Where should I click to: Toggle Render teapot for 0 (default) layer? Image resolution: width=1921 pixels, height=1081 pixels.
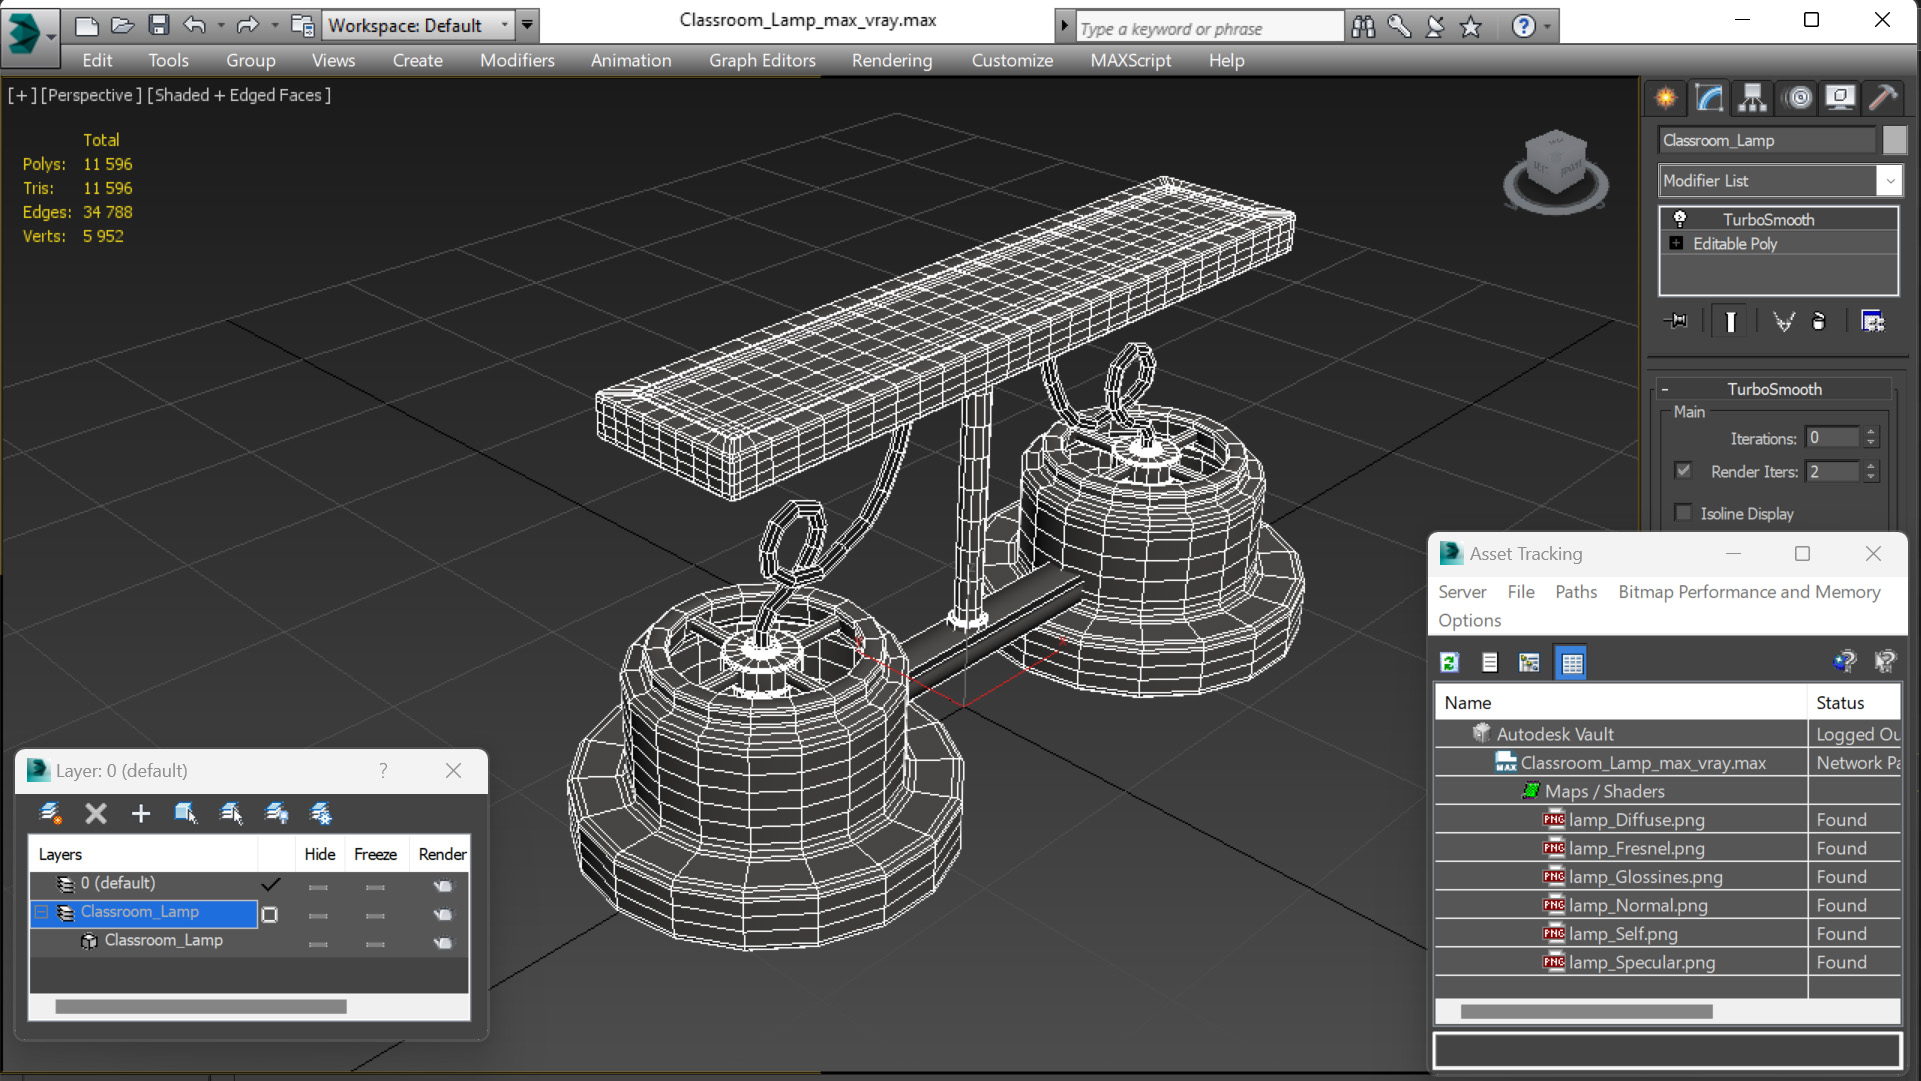pos(443,886)
